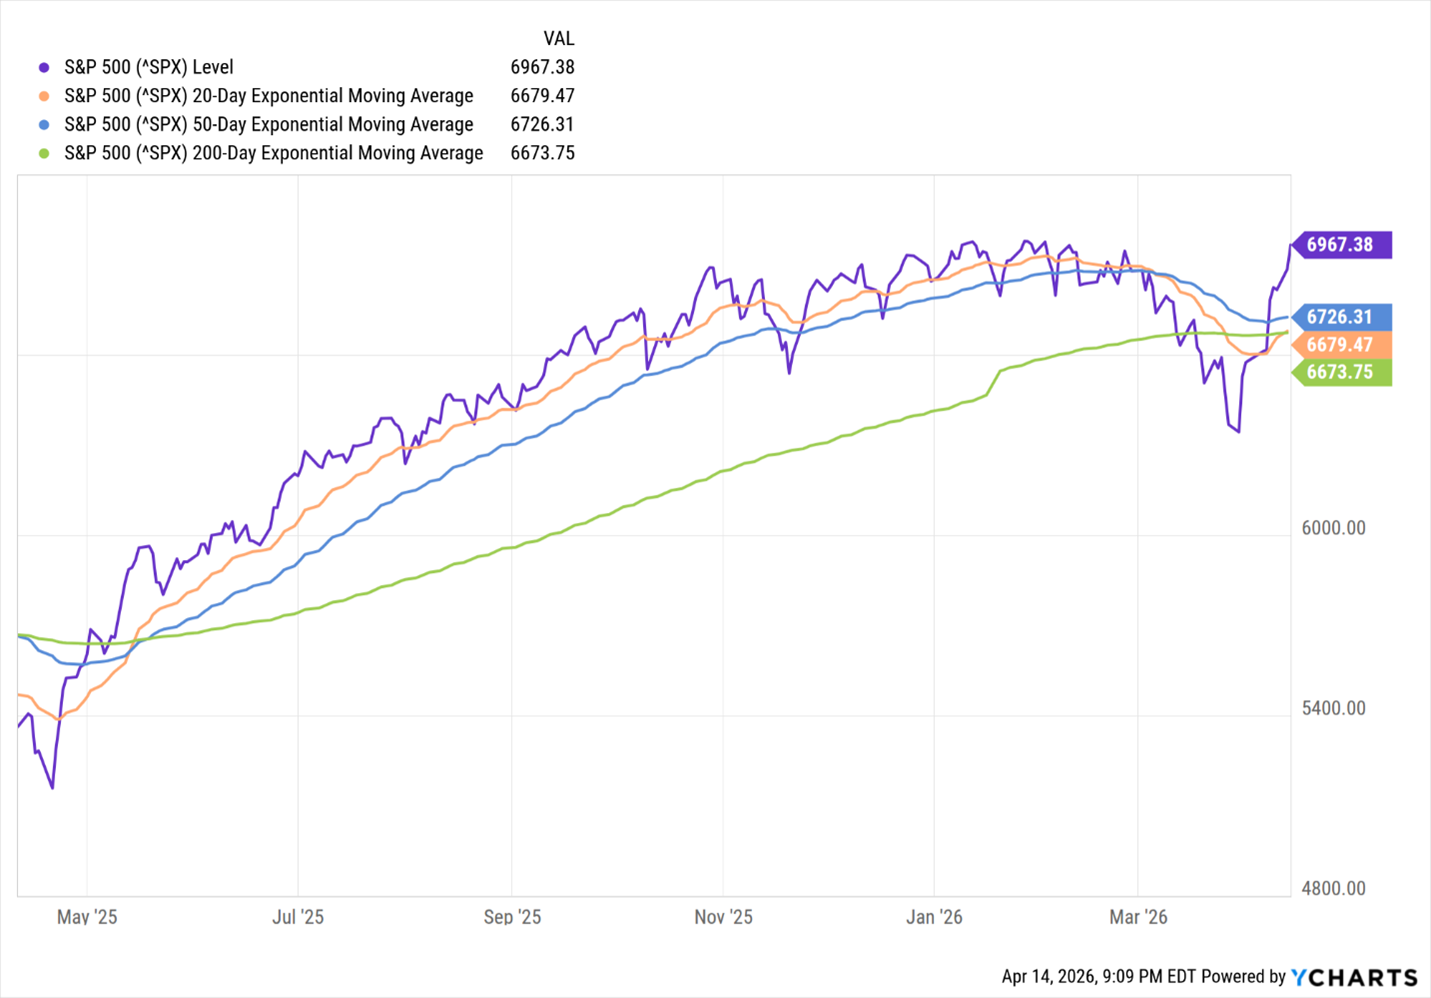Screen dimensions: 1431x998
Task: Click the Mar '26 x-axis label
Action: [1138, 917]
